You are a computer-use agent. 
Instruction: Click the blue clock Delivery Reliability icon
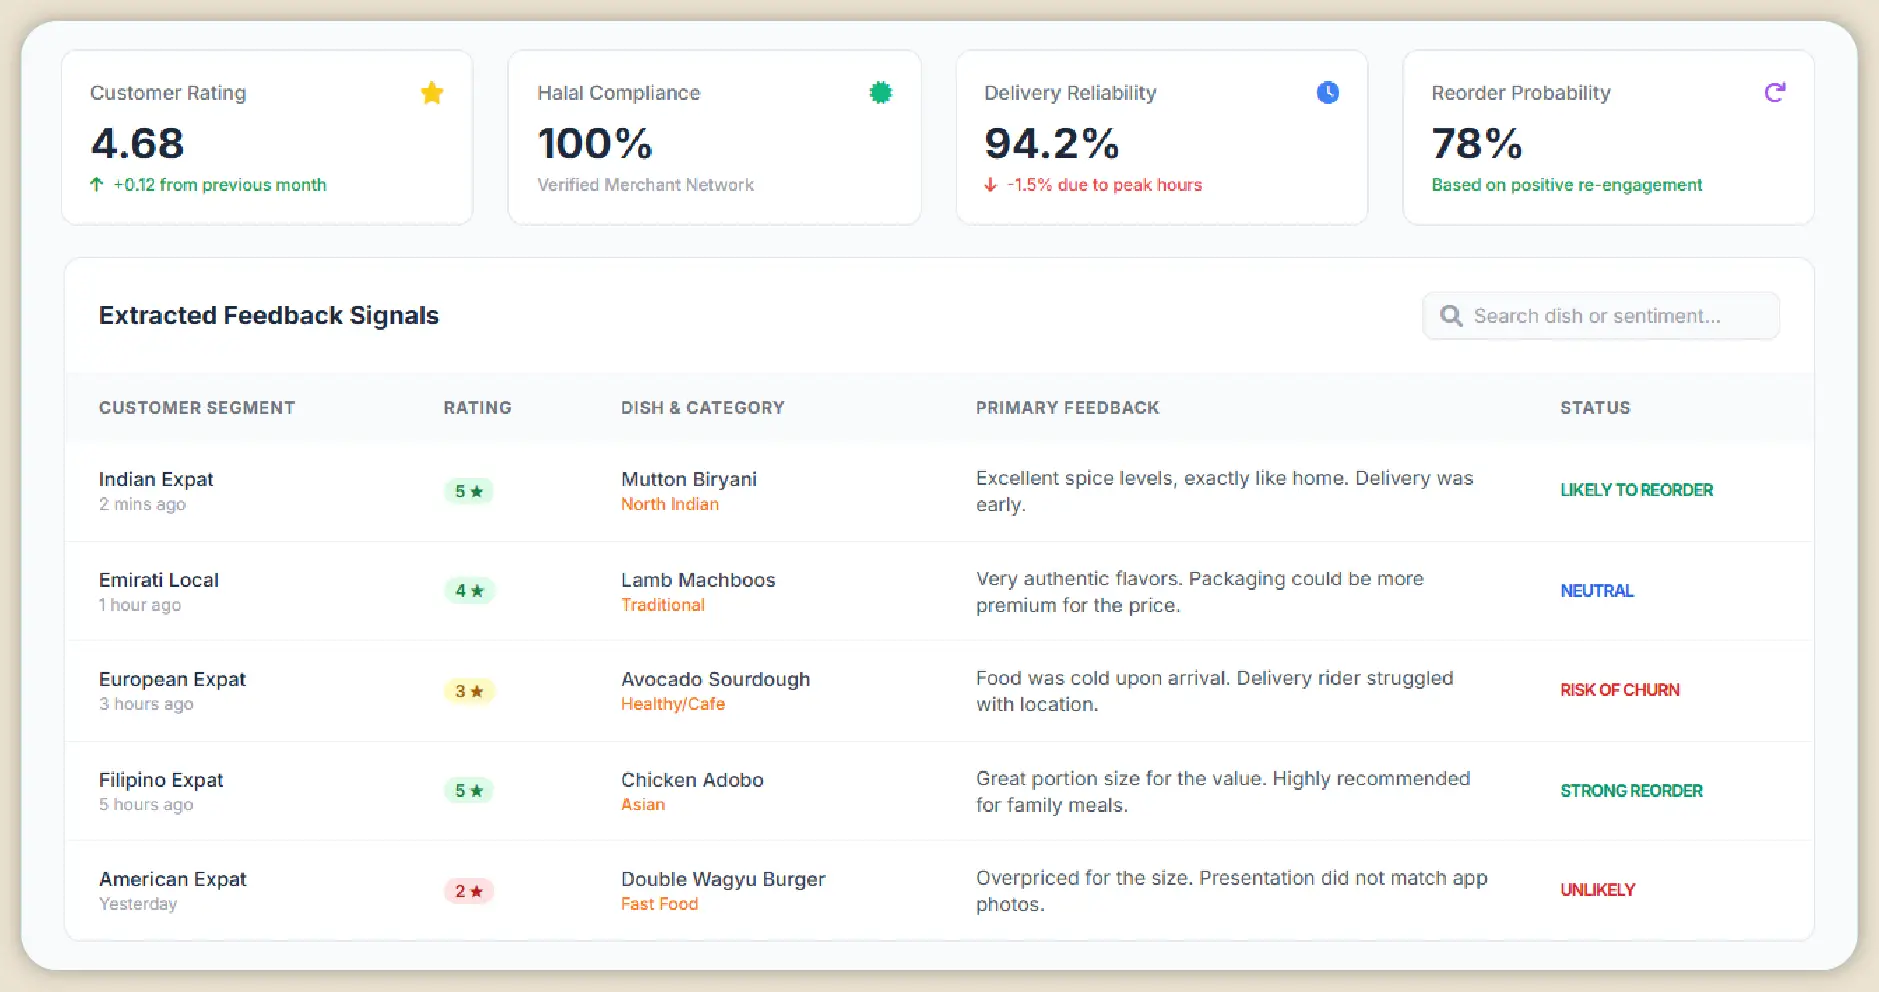click(1327, 93)
